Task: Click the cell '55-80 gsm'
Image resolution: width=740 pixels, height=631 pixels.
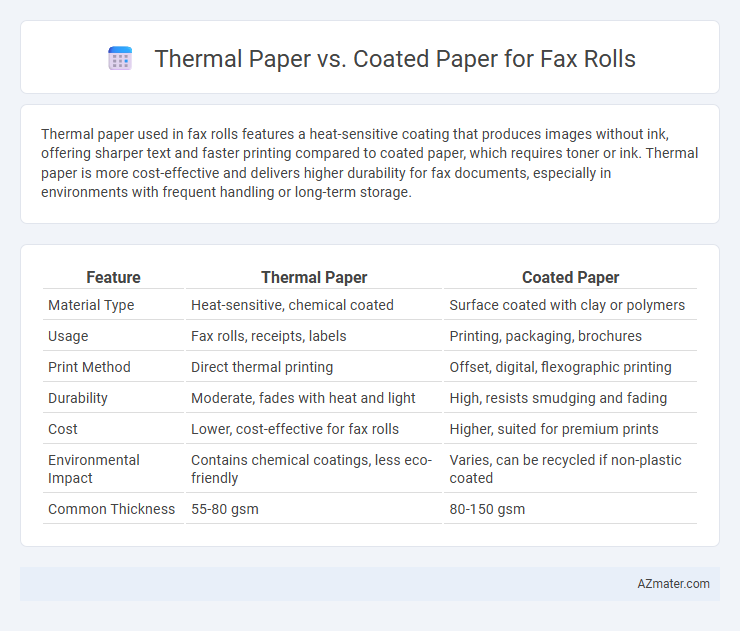Action: pyautogui.click(x=225, y=509)
